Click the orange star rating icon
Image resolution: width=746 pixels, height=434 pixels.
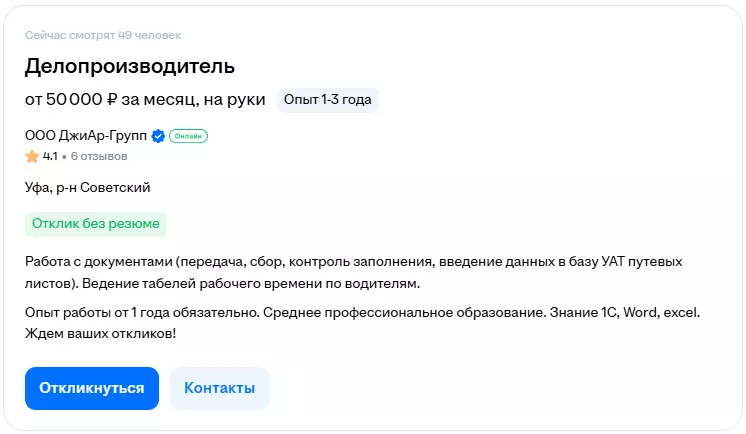pyautogui.click(x=32, y=156)
